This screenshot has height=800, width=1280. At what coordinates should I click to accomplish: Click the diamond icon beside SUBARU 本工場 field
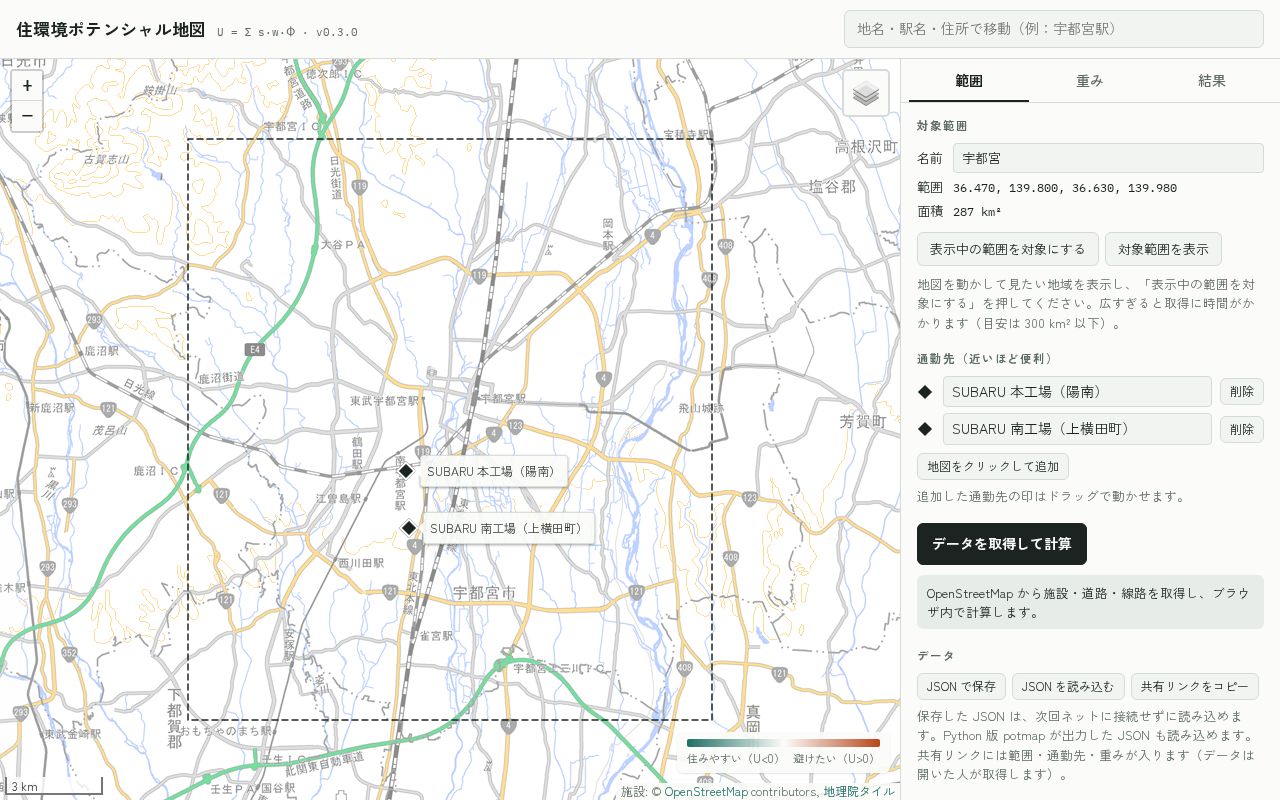click(925, 392)
